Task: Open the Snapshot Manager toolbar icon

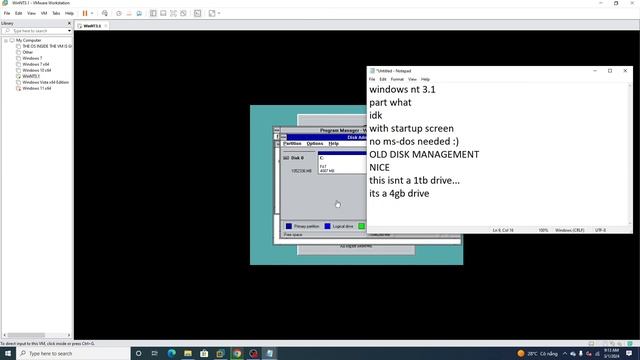Action: pos(139,13)
